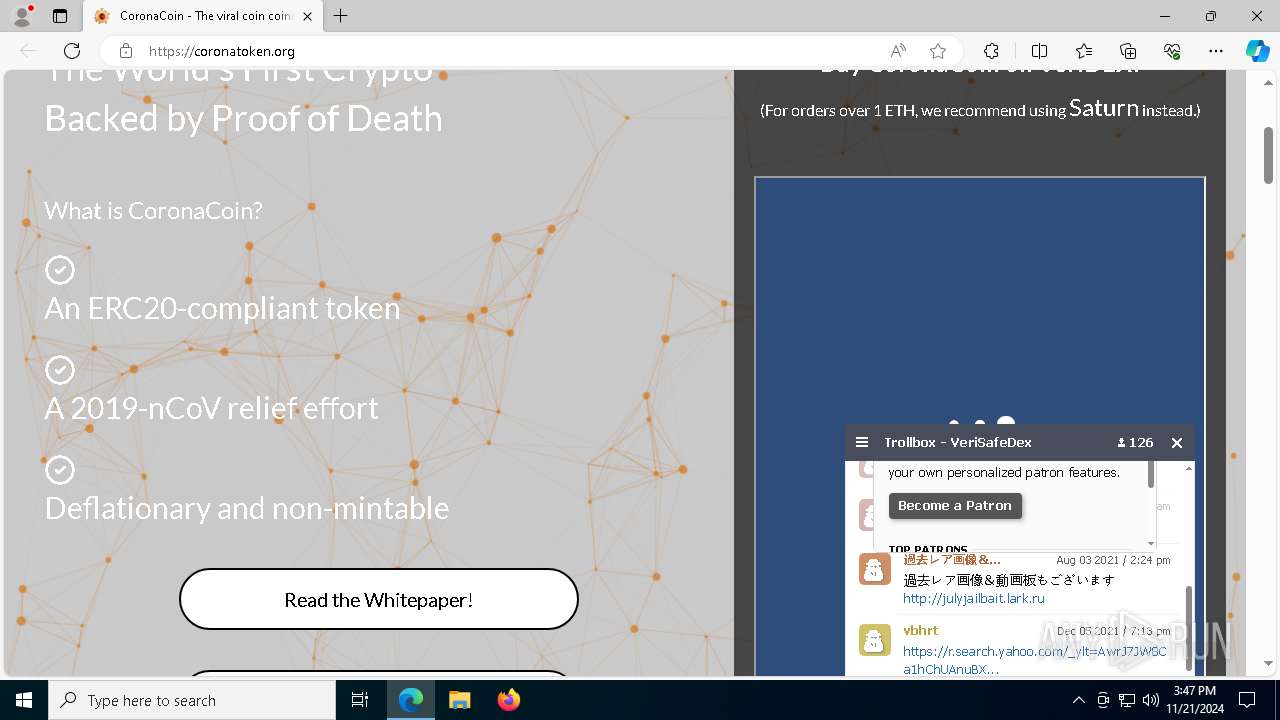
Task: Follow the Saturn link
Action: tap(1104, 108)
